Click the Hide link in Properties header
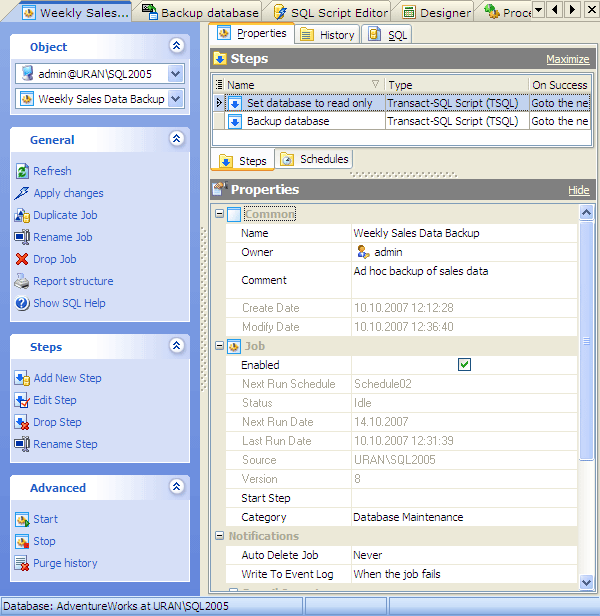 point(578,190)
